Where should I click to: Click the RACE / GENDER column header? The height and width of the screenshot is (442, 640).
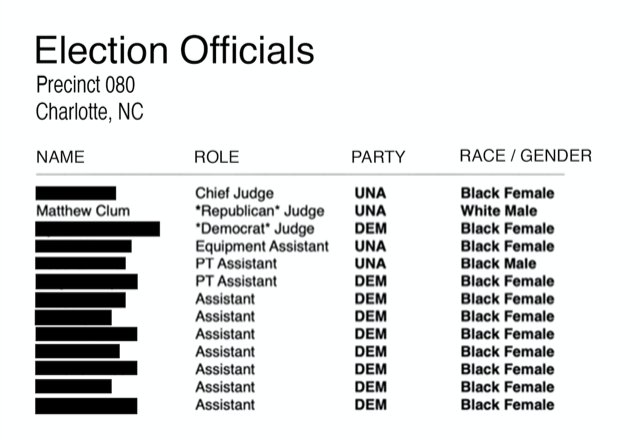pos(526,156)
